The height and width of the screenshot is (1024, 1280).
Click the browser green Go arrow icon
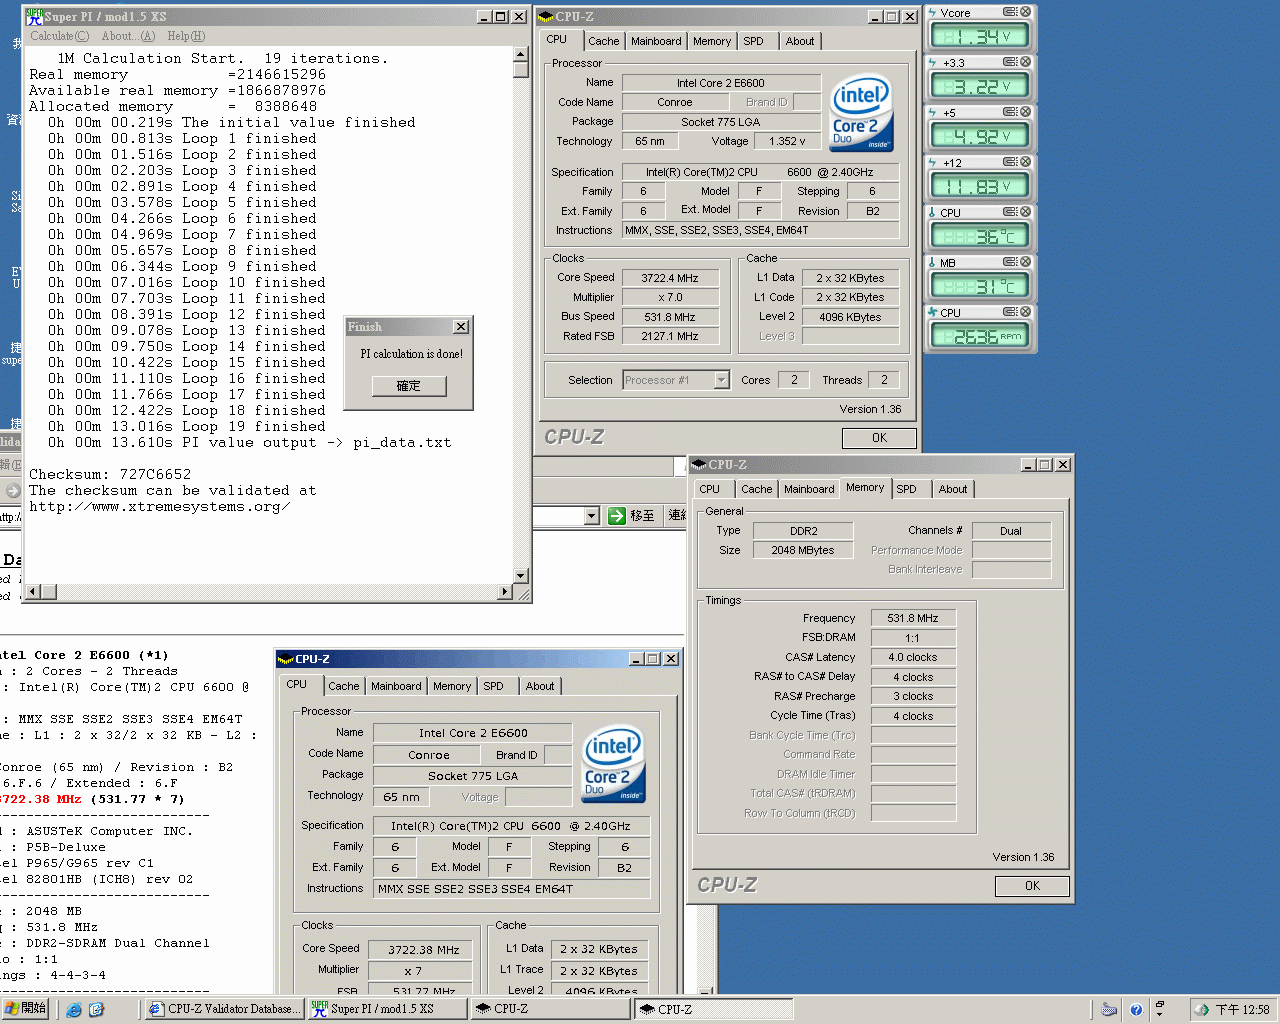coord(617,516)
